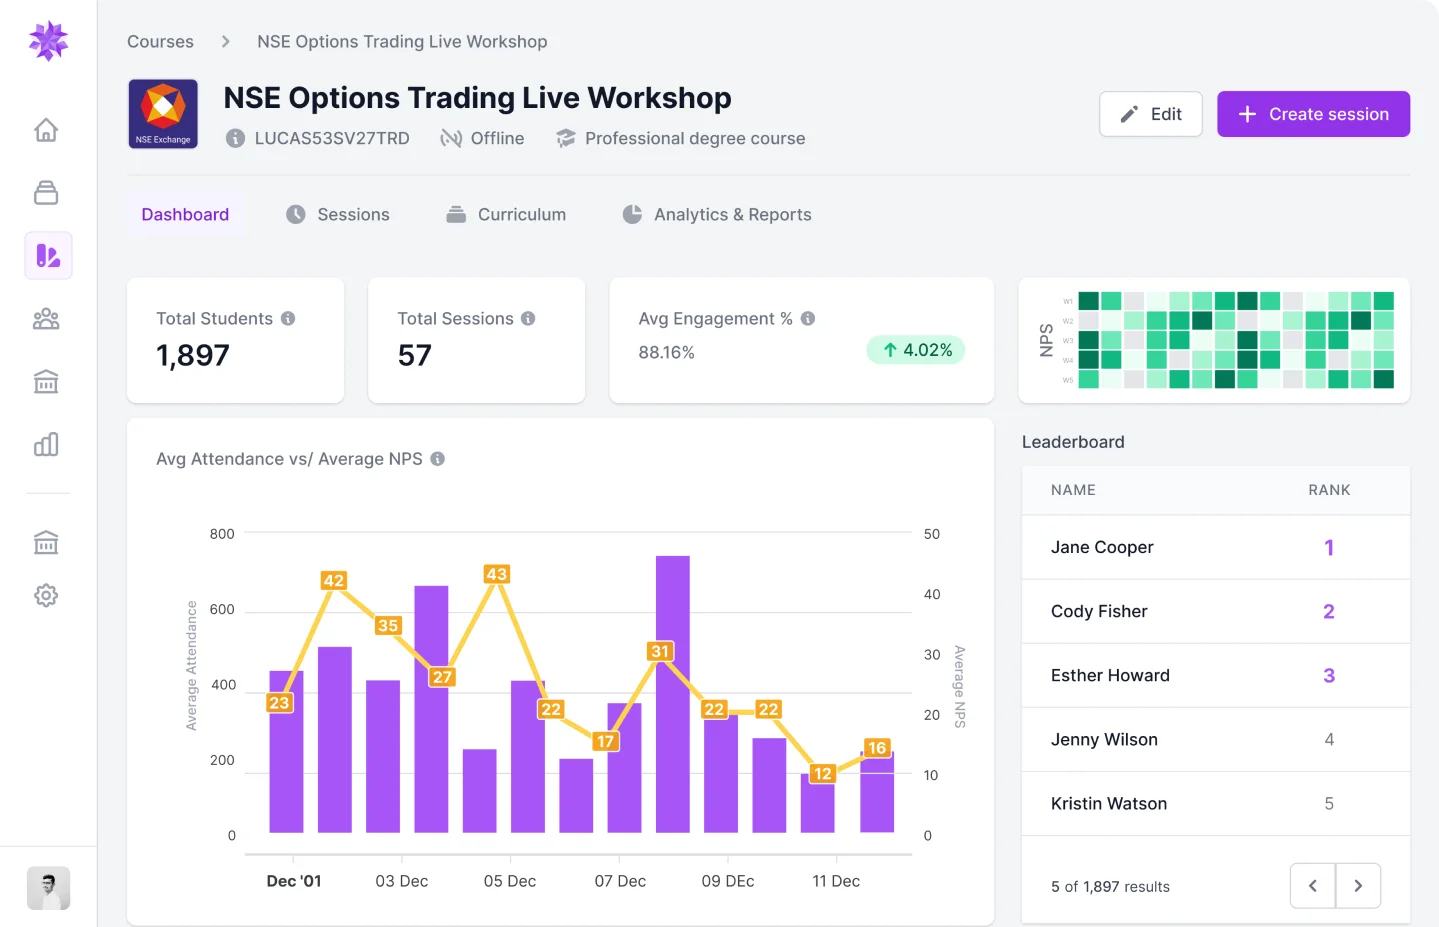This screenshot has width=1439, height=927.
Task: Click info icon beside Avg Attendance chart title
Action: coord(437,458)
